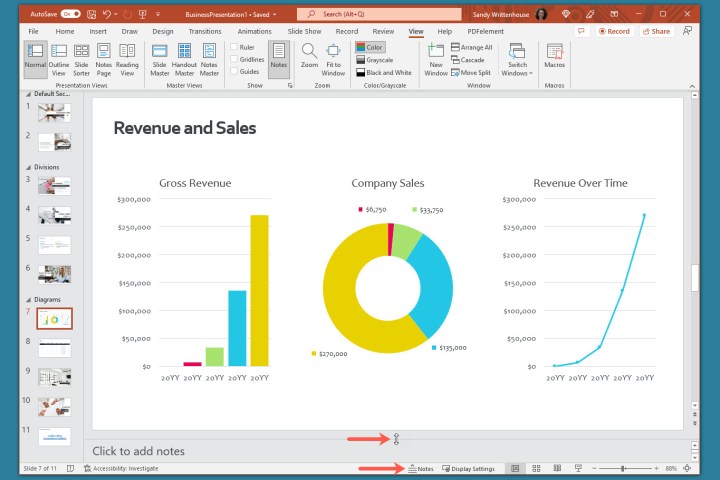The image size is (720, 480).
Task: Enable the Ruler checkbox
Action: tap(234, 47)
